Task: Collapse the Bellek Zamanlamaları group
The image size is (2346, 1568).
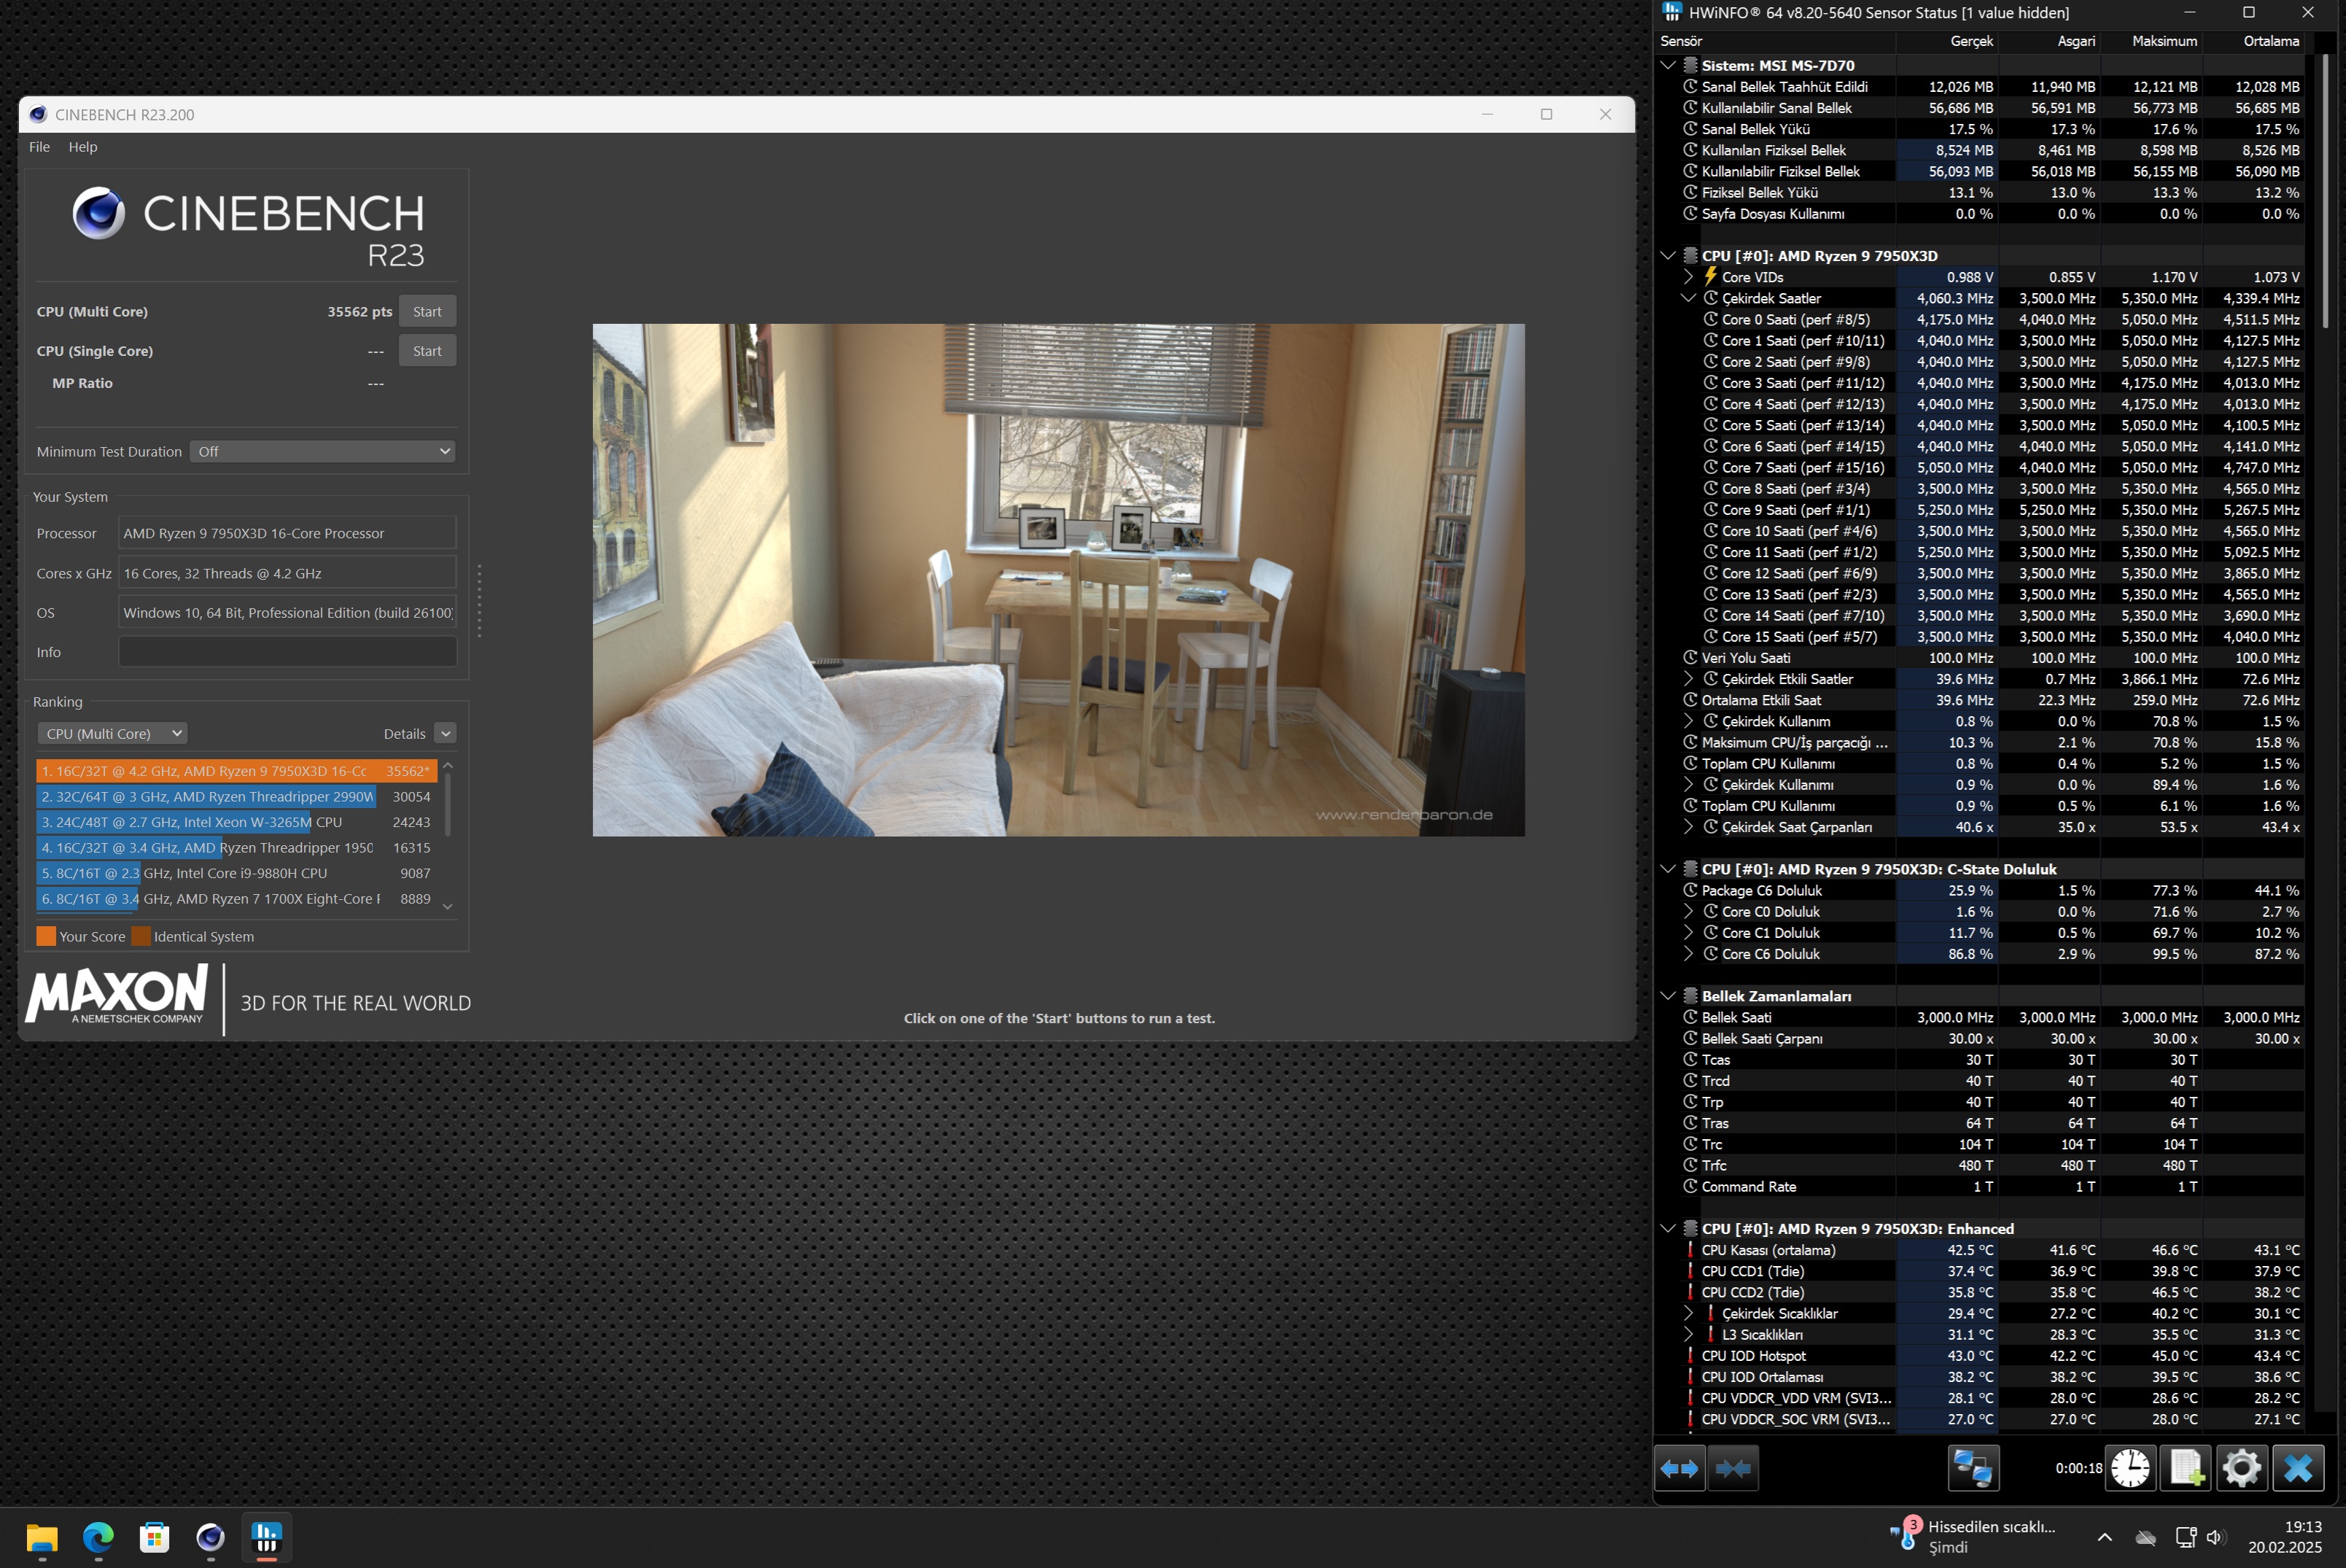Action: click(x=1667, y=995)
